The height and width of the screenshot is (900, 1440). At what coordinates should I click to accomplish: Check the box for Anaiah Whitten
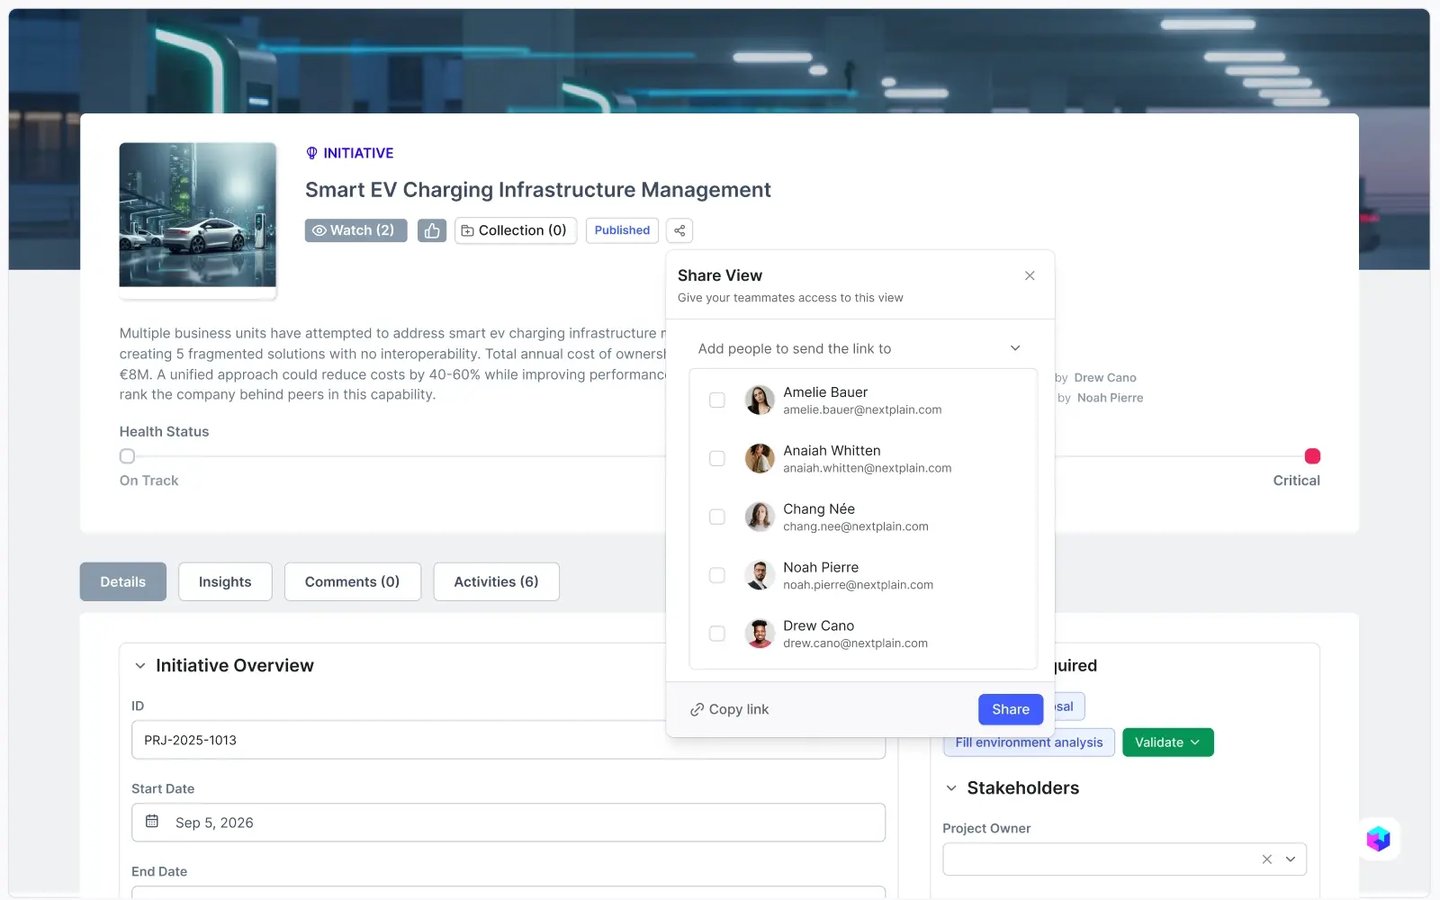click(x=717, y=458)
